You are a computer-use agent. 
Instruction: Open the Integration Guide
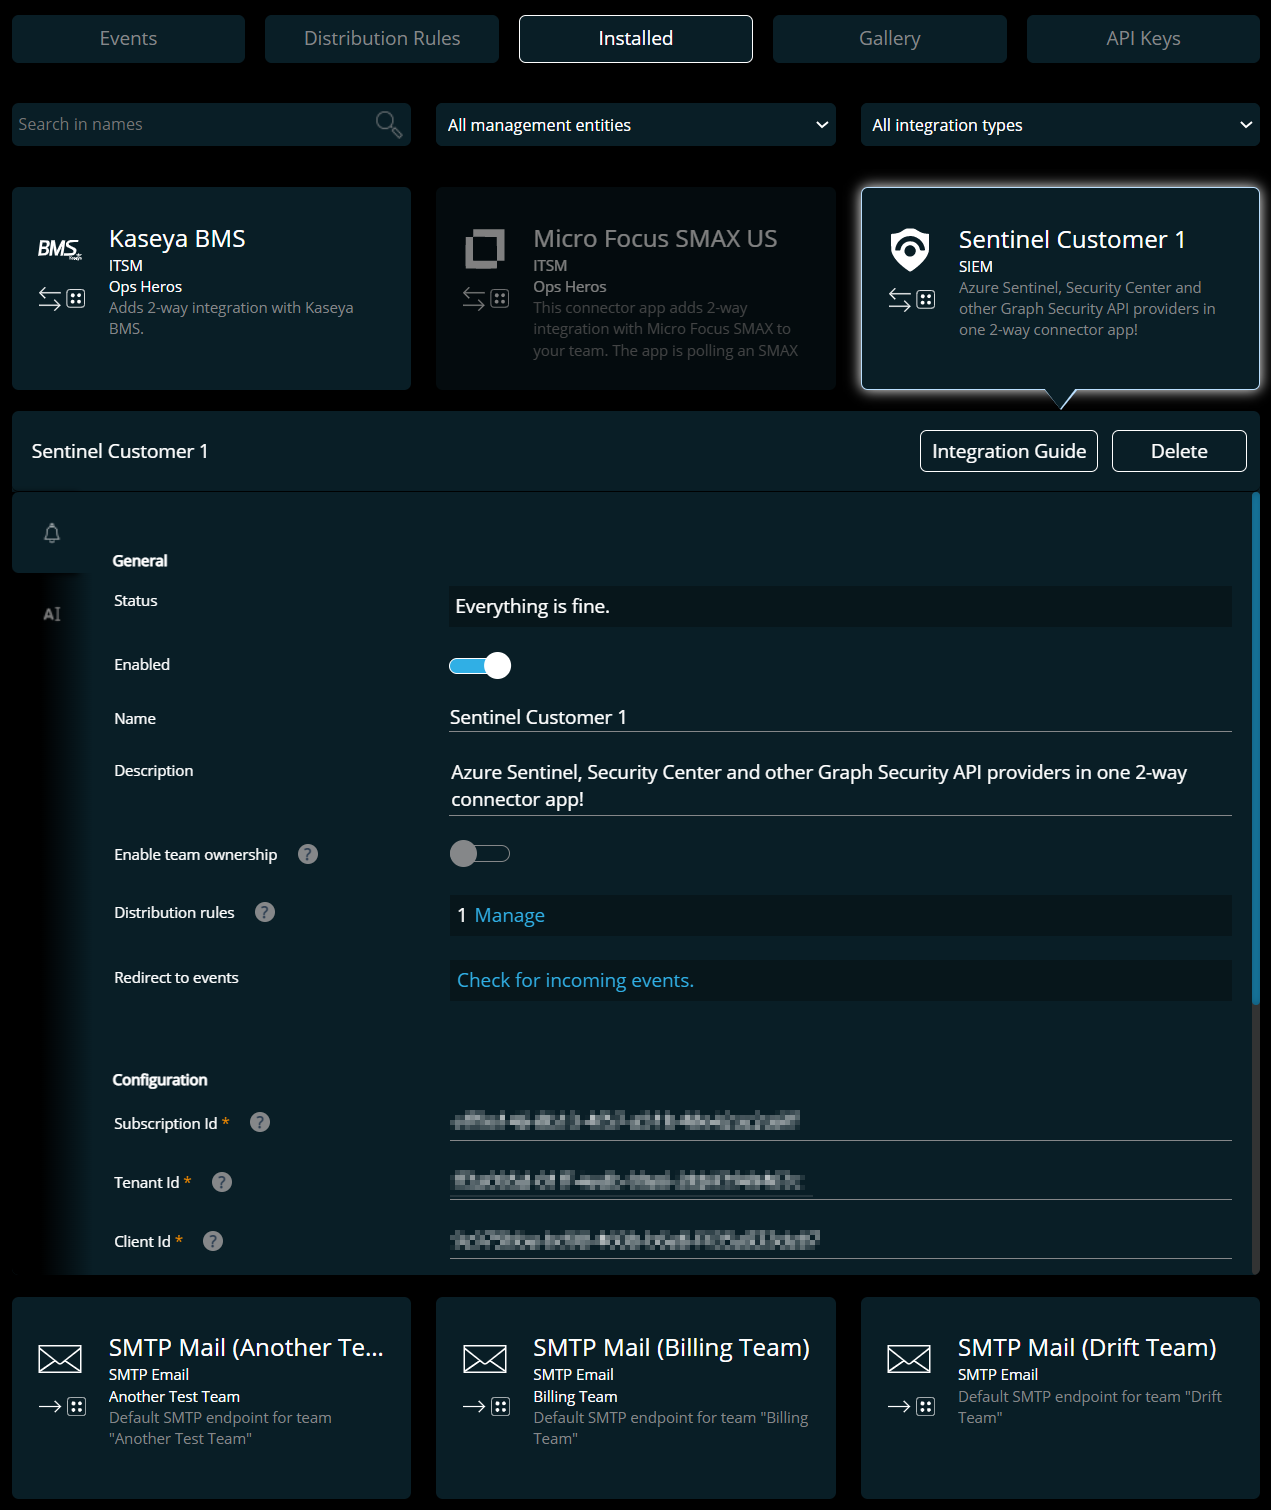(1009, 451)
